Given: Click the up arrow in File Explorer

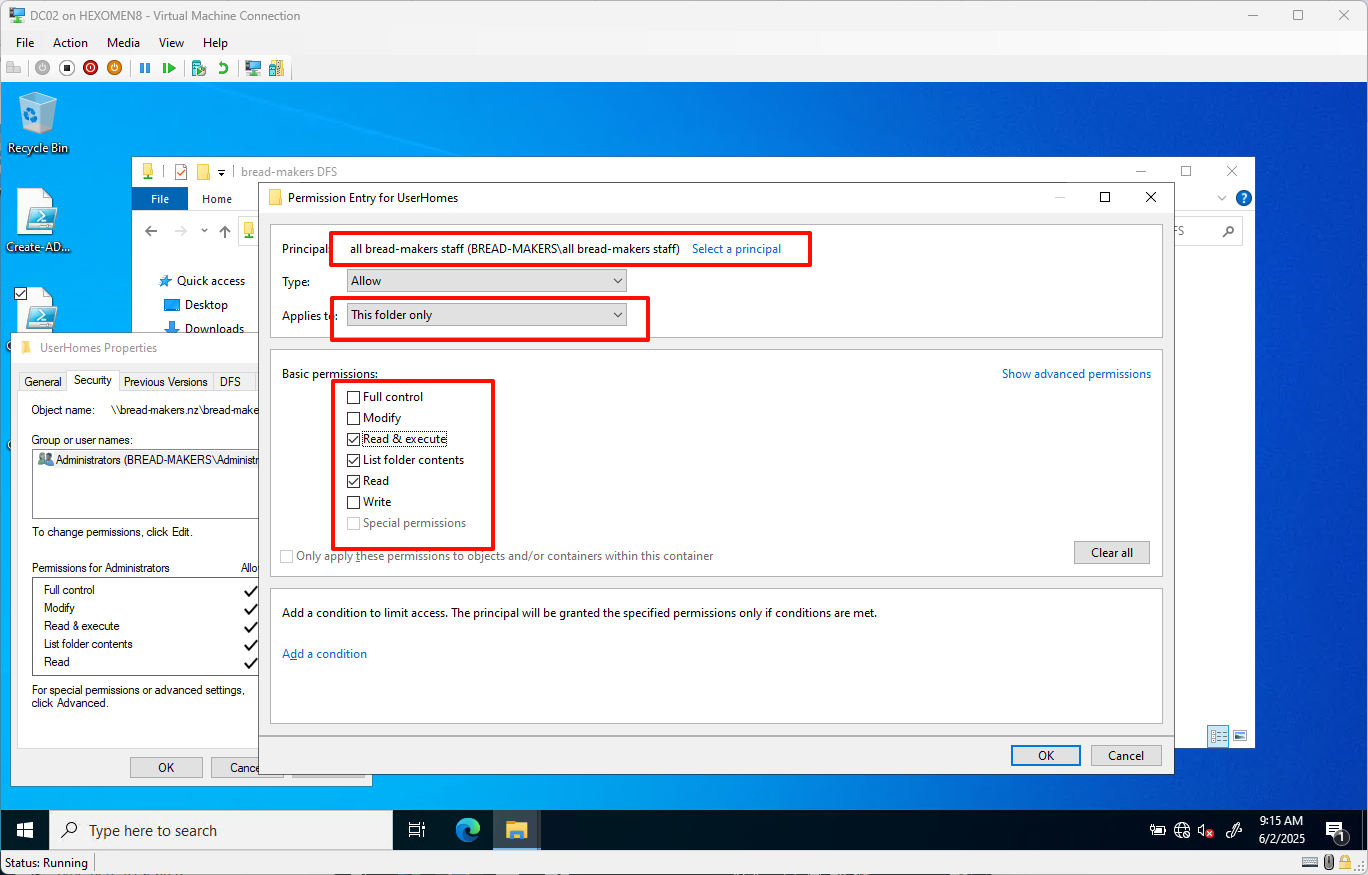Looking at the screenshot, I should (x=225, y=231).
